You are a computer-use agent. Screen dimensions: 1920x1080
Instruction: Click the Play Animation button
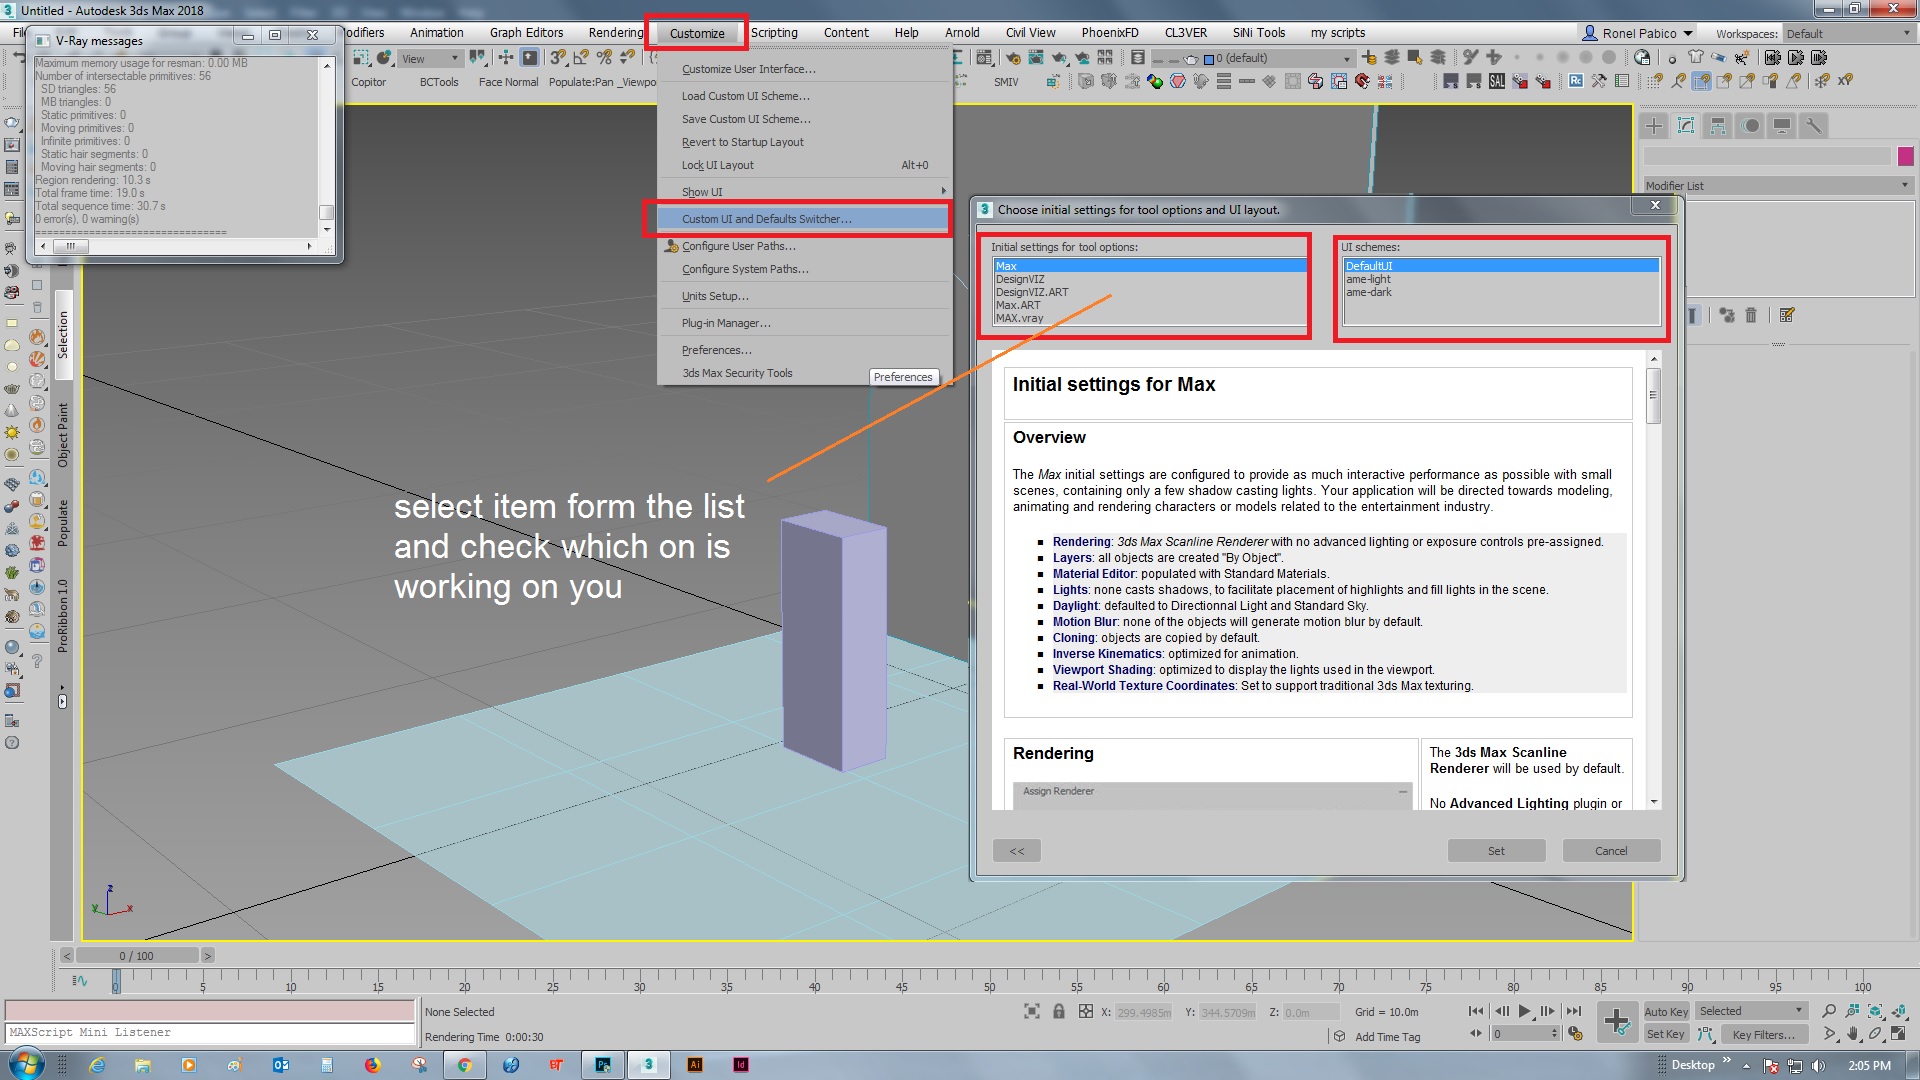tap(1524, 1012)
